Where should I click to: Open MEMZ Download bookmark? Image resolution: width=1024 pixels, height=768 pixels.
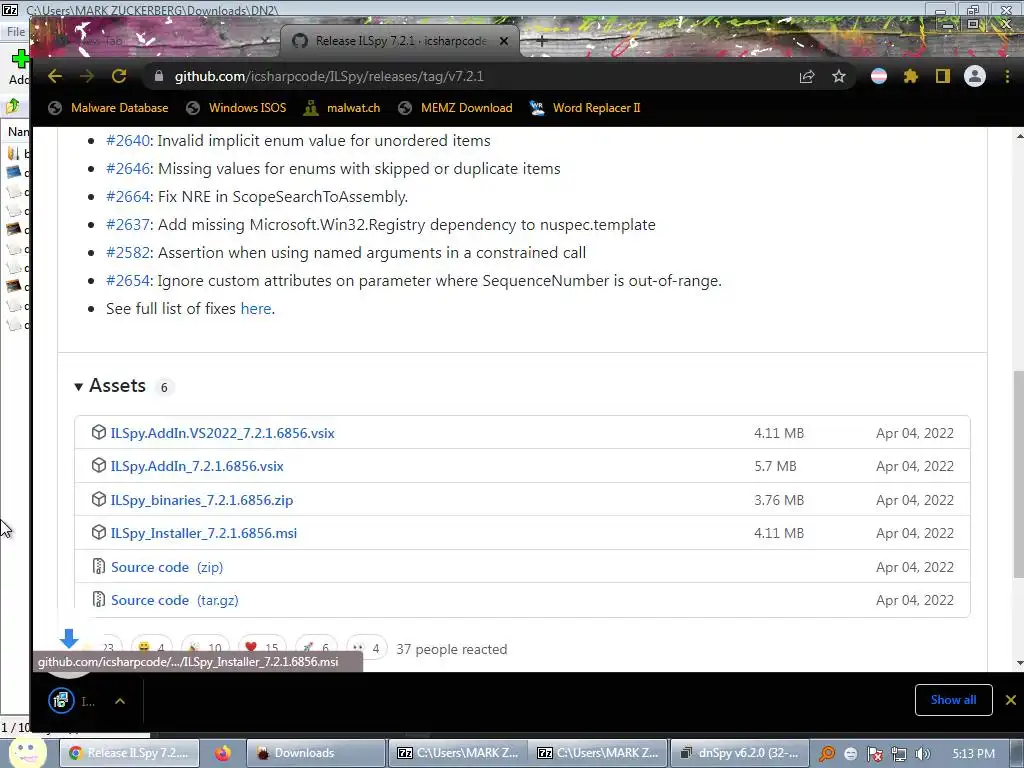point(455,108)
